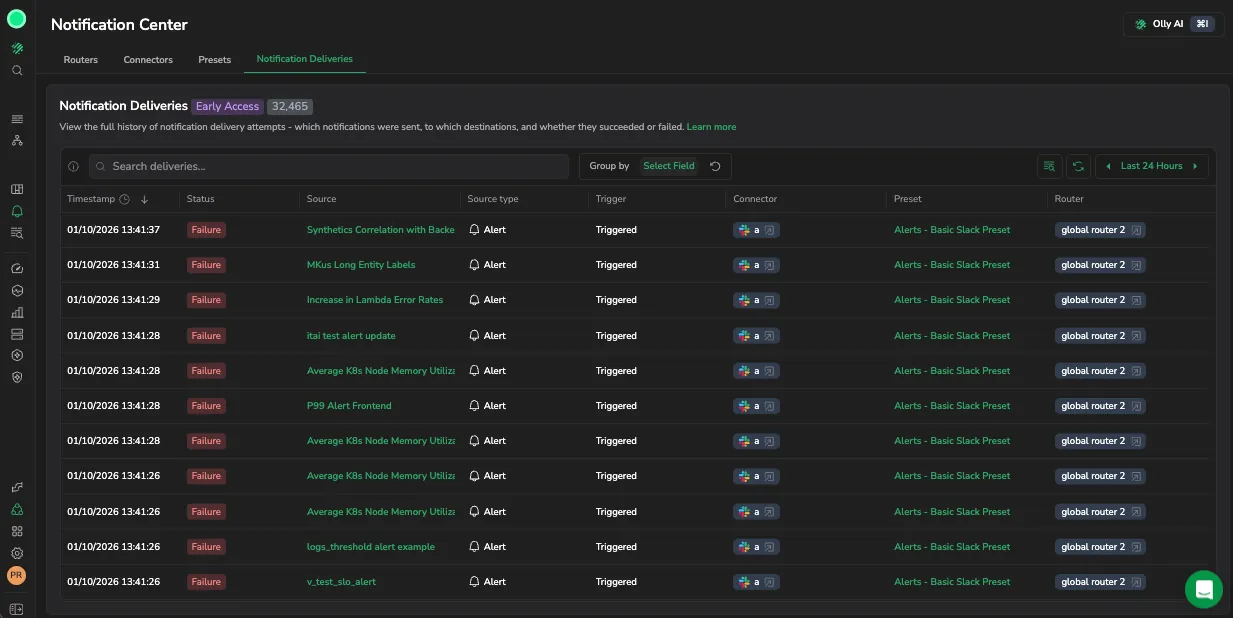Click the Timestamp column clock icon
This screenshot has height=618, width=1233.
click(x=125, y=199)
